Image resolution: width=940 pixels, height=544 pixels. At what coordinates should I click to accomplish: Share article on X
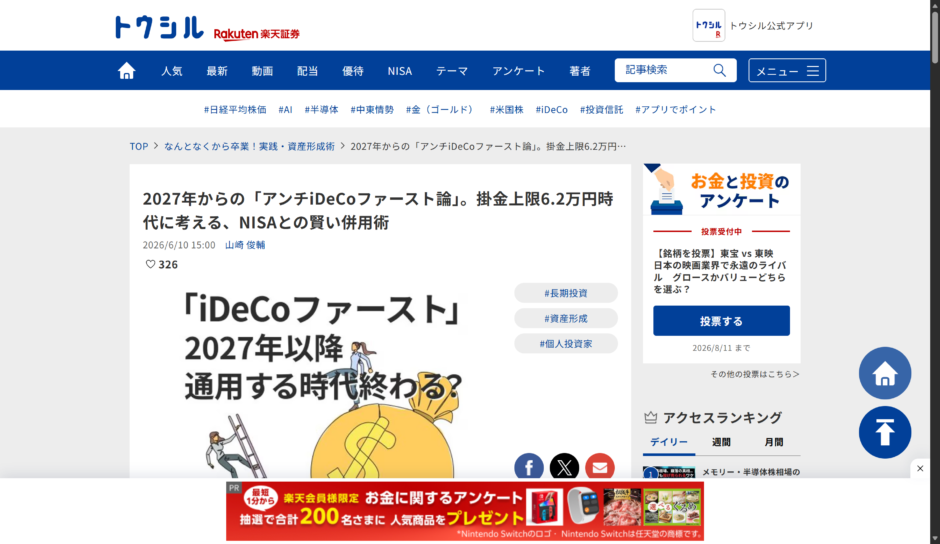(564, 467)
